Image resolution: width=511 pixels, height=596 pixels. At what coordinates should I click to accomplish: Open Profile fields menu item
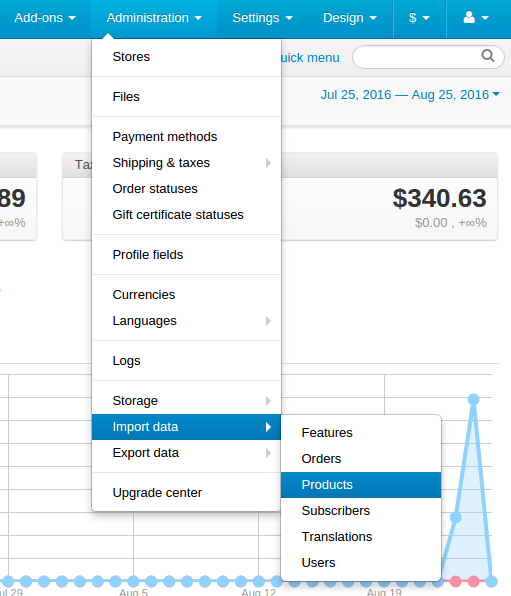tap(186, 255)
